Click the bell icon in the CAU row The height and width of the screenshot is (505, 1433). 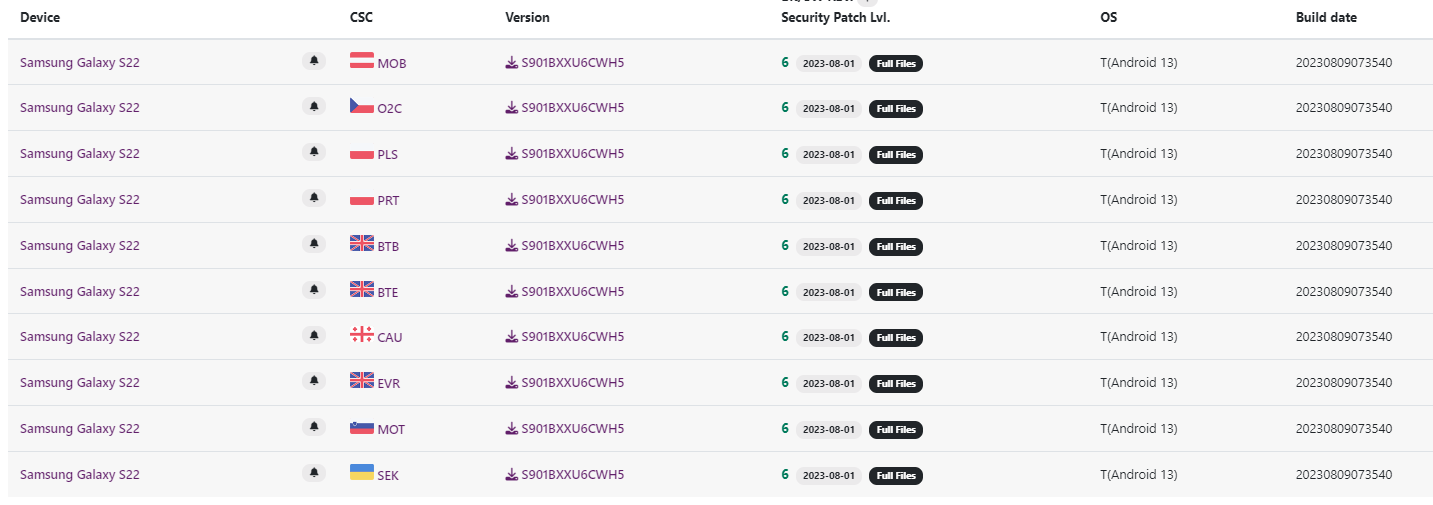click(314, 336)
